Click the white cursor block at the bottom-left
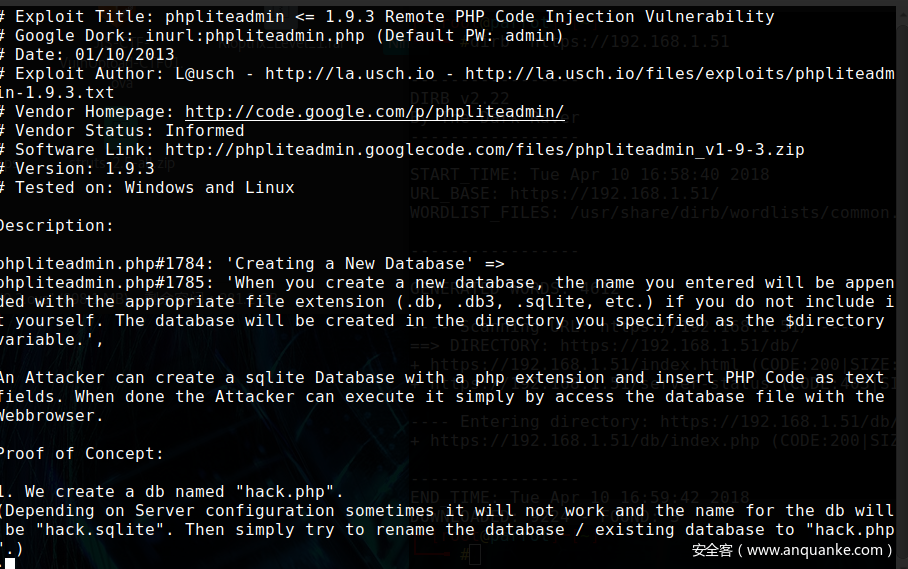 coord(9,563)
